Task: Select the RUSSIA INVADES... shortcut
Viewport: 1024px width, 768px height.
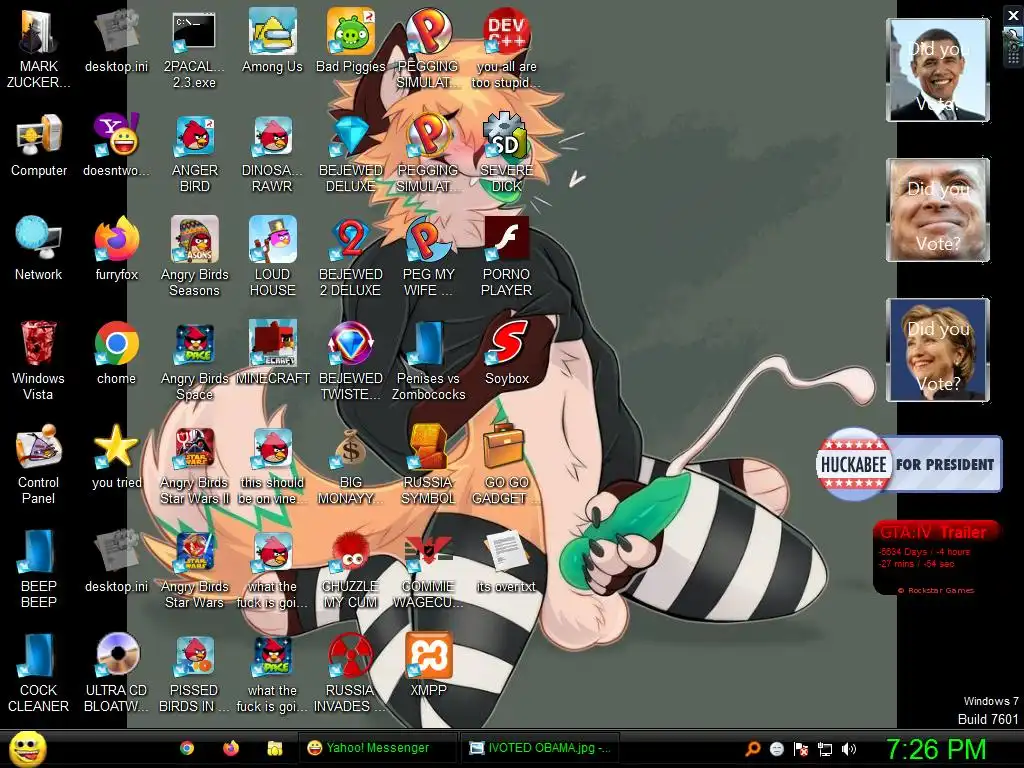Action: 351,673
